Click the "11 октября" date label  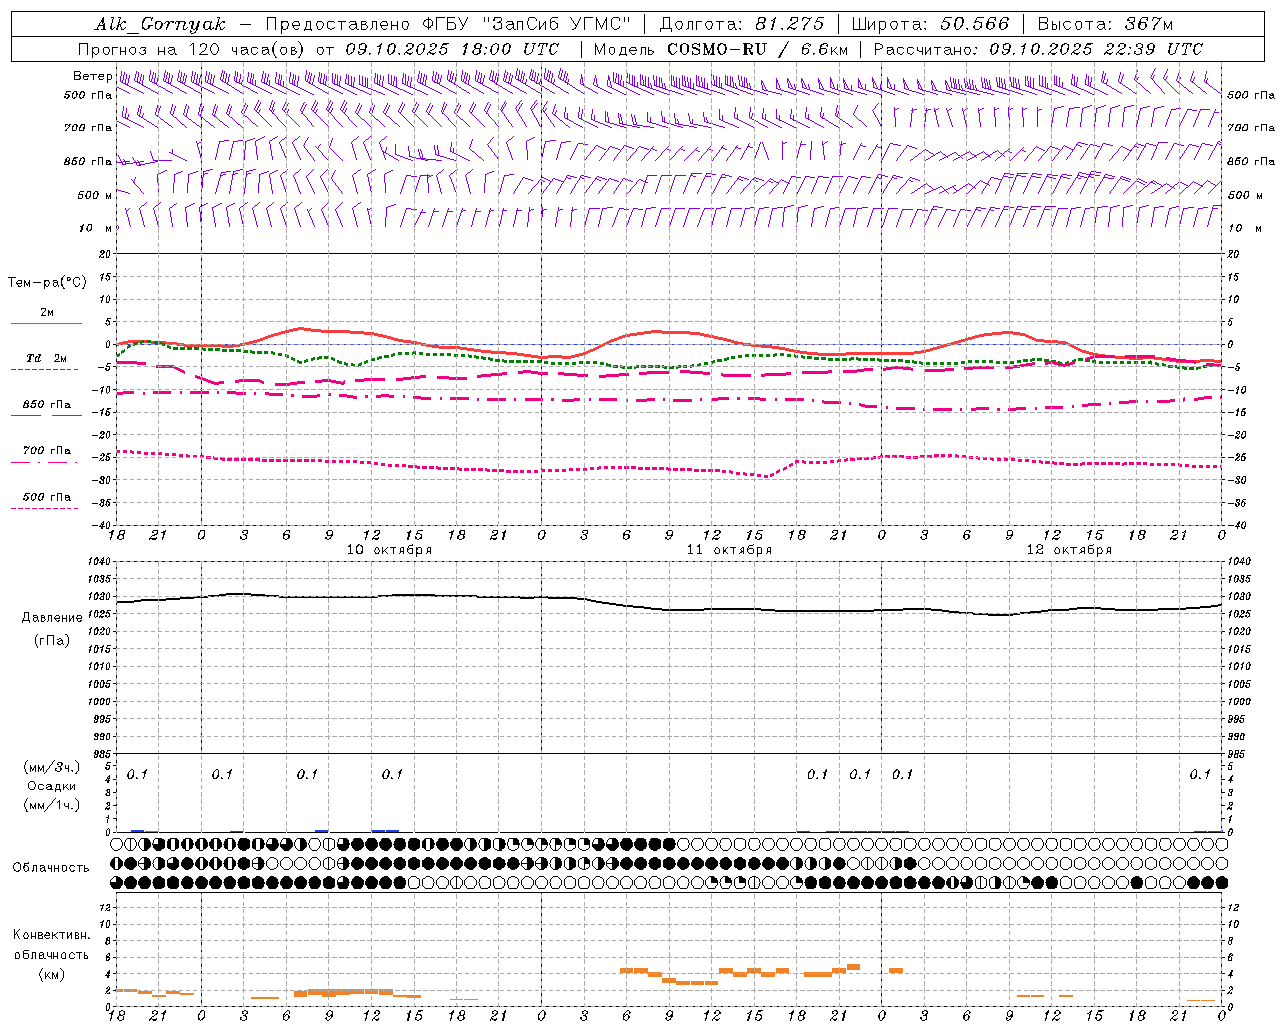(729, 550)
